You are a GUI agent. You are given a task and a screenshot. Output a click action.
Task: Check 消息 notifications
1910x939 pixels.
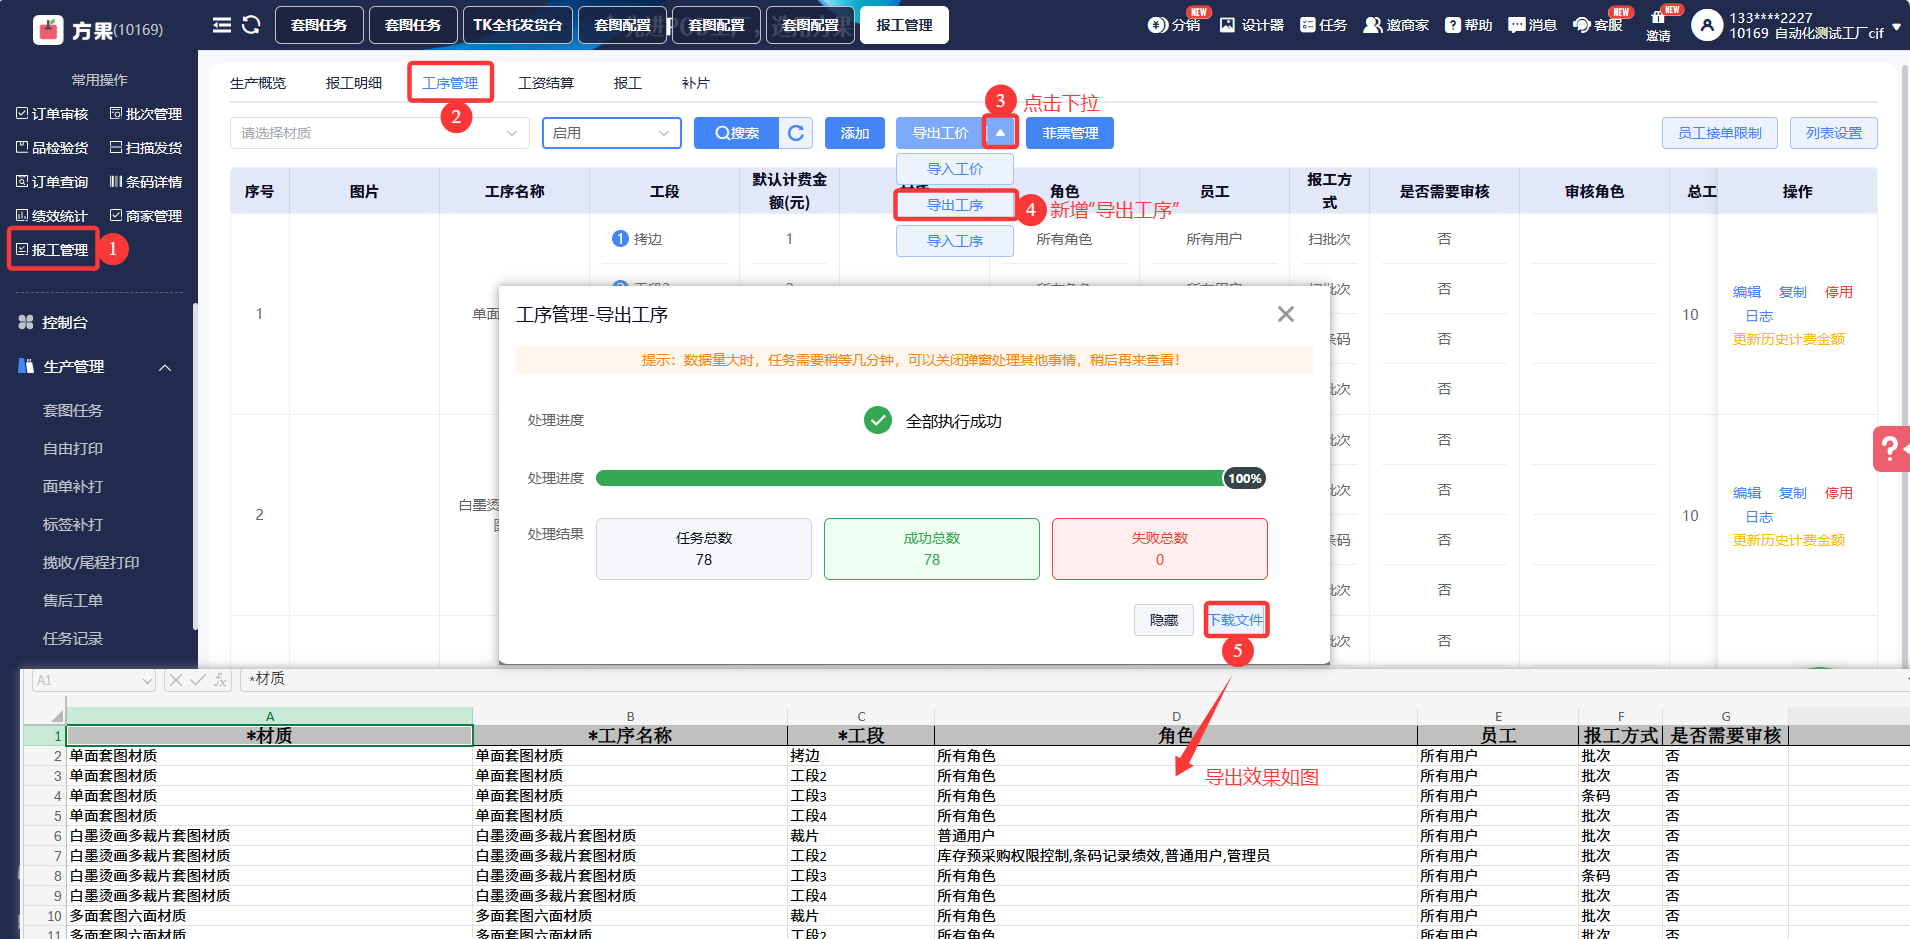click(1532, 25)
